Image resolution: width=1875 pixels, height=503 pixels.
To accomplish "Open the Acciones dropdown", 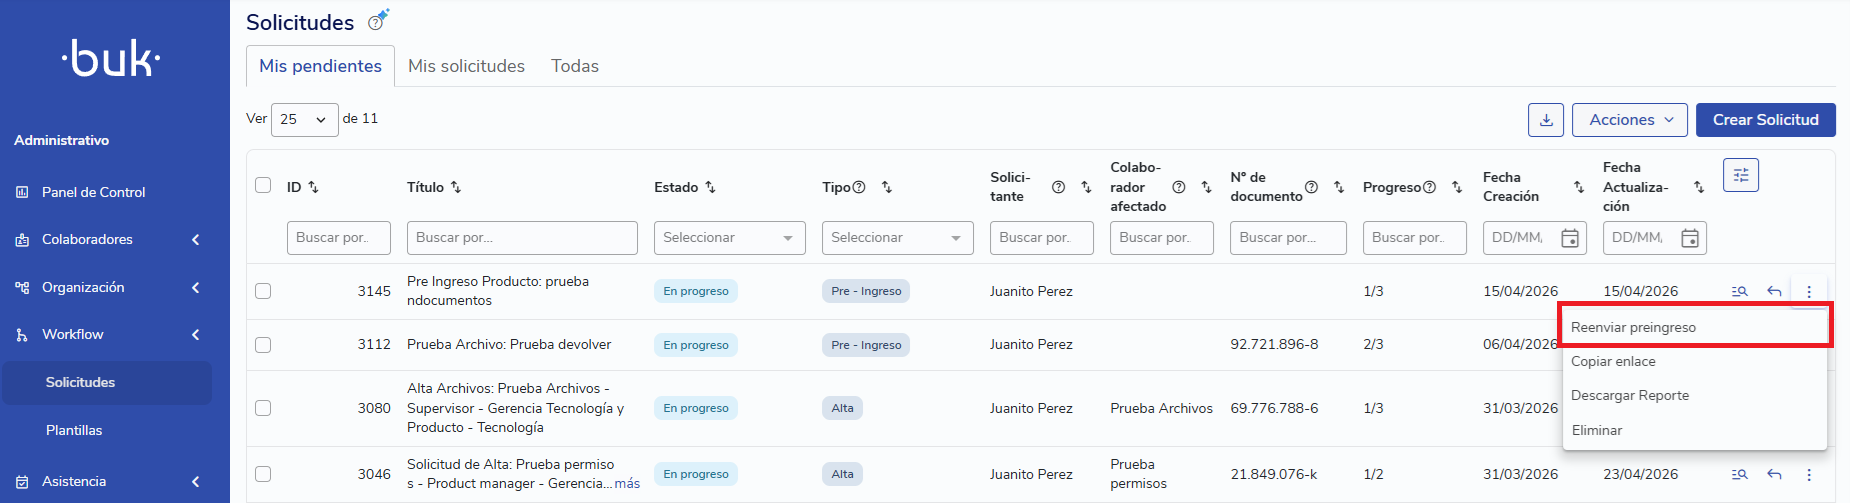I will (1629, 120).
